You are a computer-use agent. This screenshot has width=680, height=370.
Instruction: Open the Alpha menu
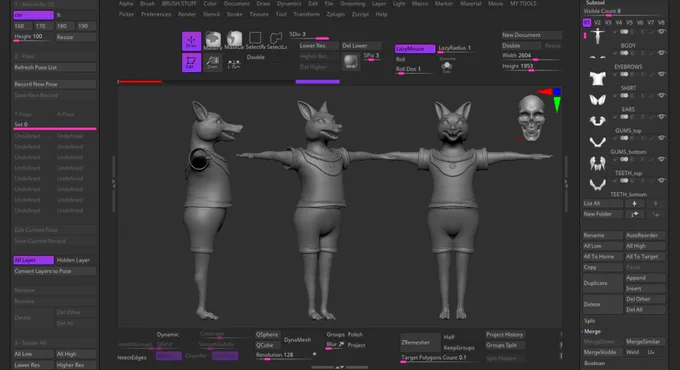126,3
